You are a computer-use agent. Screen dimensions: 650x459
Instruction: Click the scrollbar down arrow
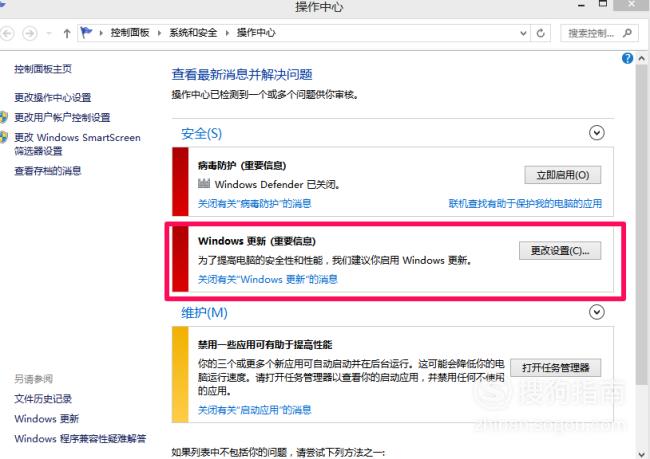coord(641,454)
